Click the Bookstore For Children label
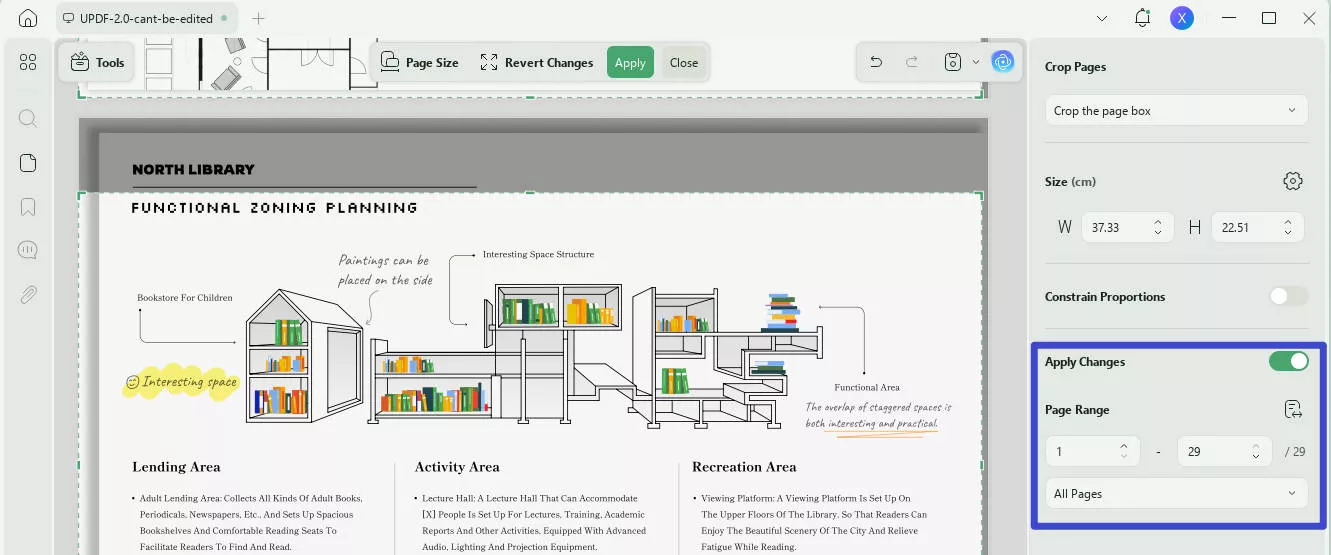1331x555 pixels. click(185, 298)
